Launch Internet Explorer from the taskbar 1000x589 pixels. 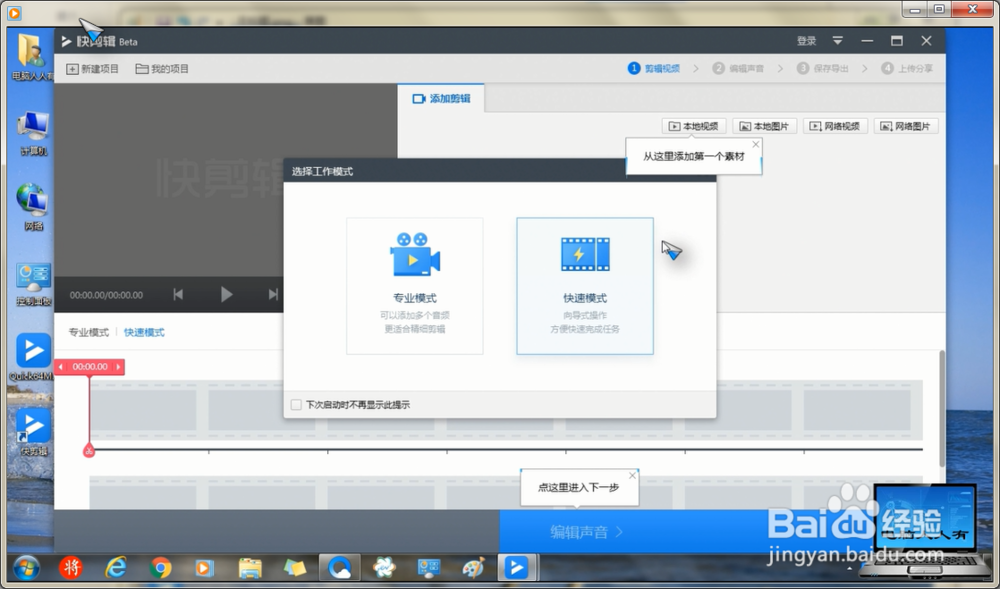tap(115, 567)
